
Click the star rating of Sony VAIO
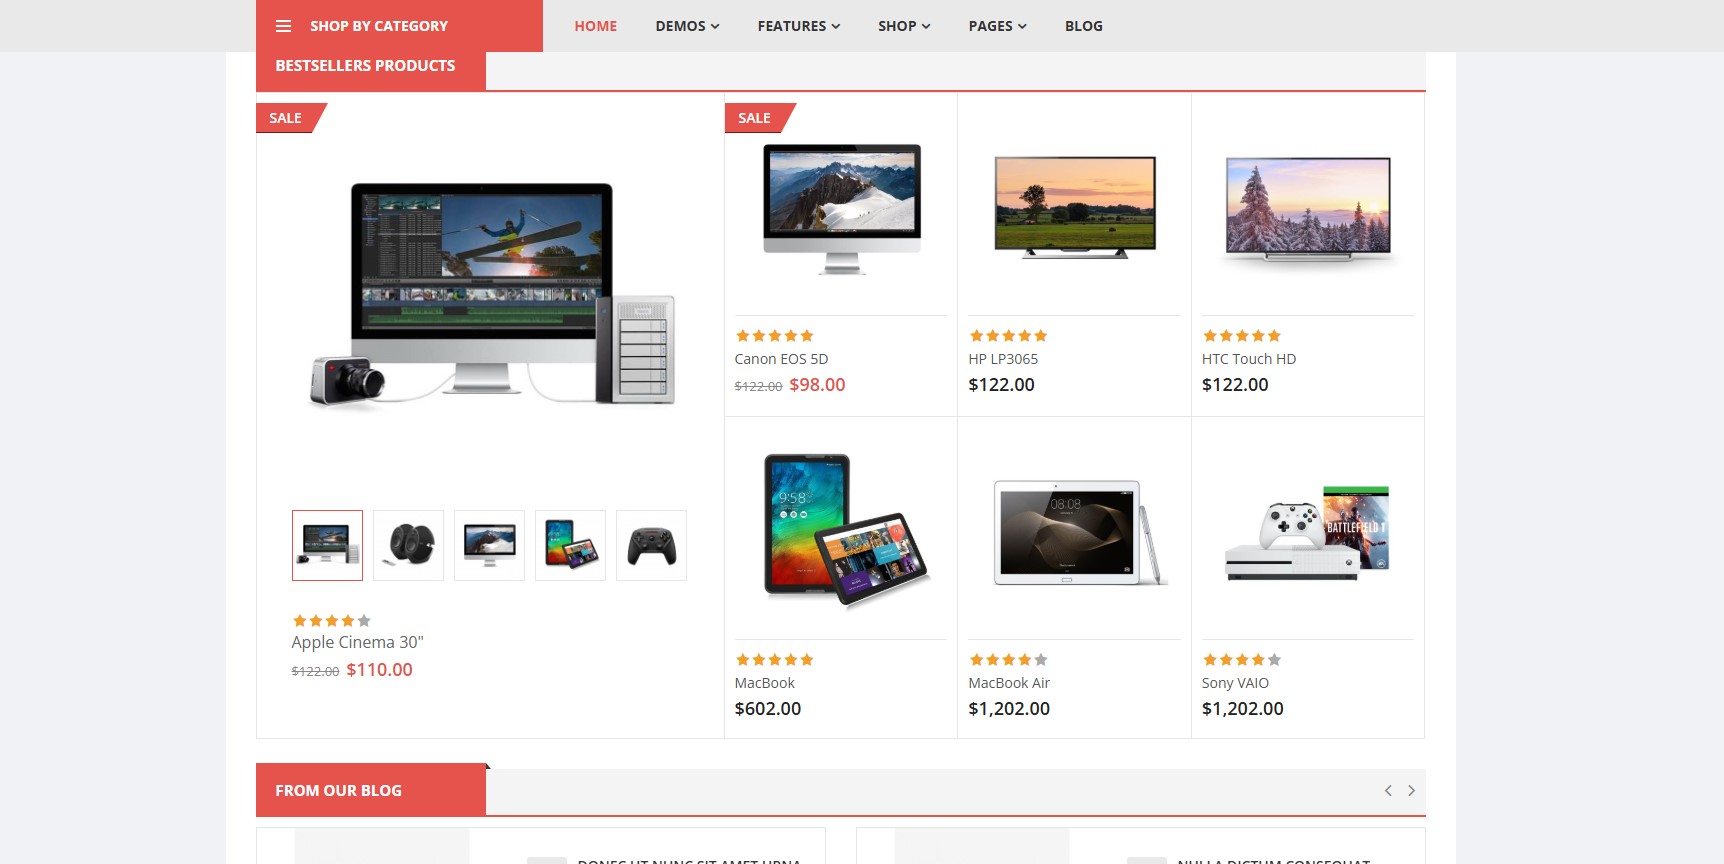1241,660
